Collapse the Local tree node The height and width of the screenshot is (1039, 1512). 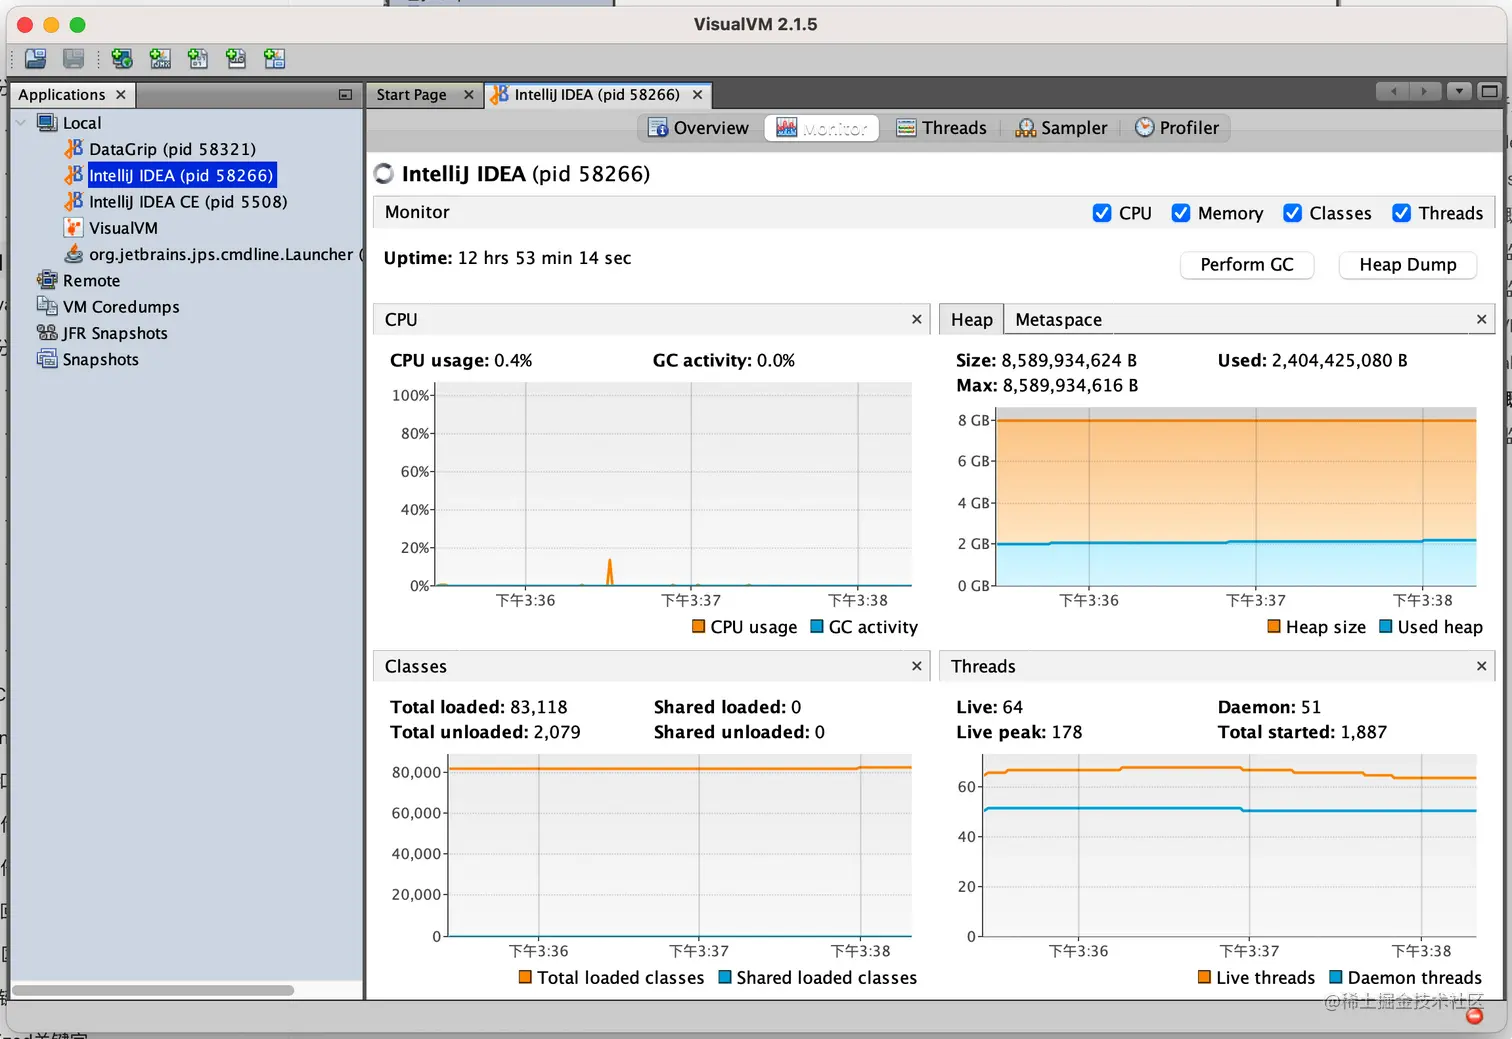click(21, 123)
